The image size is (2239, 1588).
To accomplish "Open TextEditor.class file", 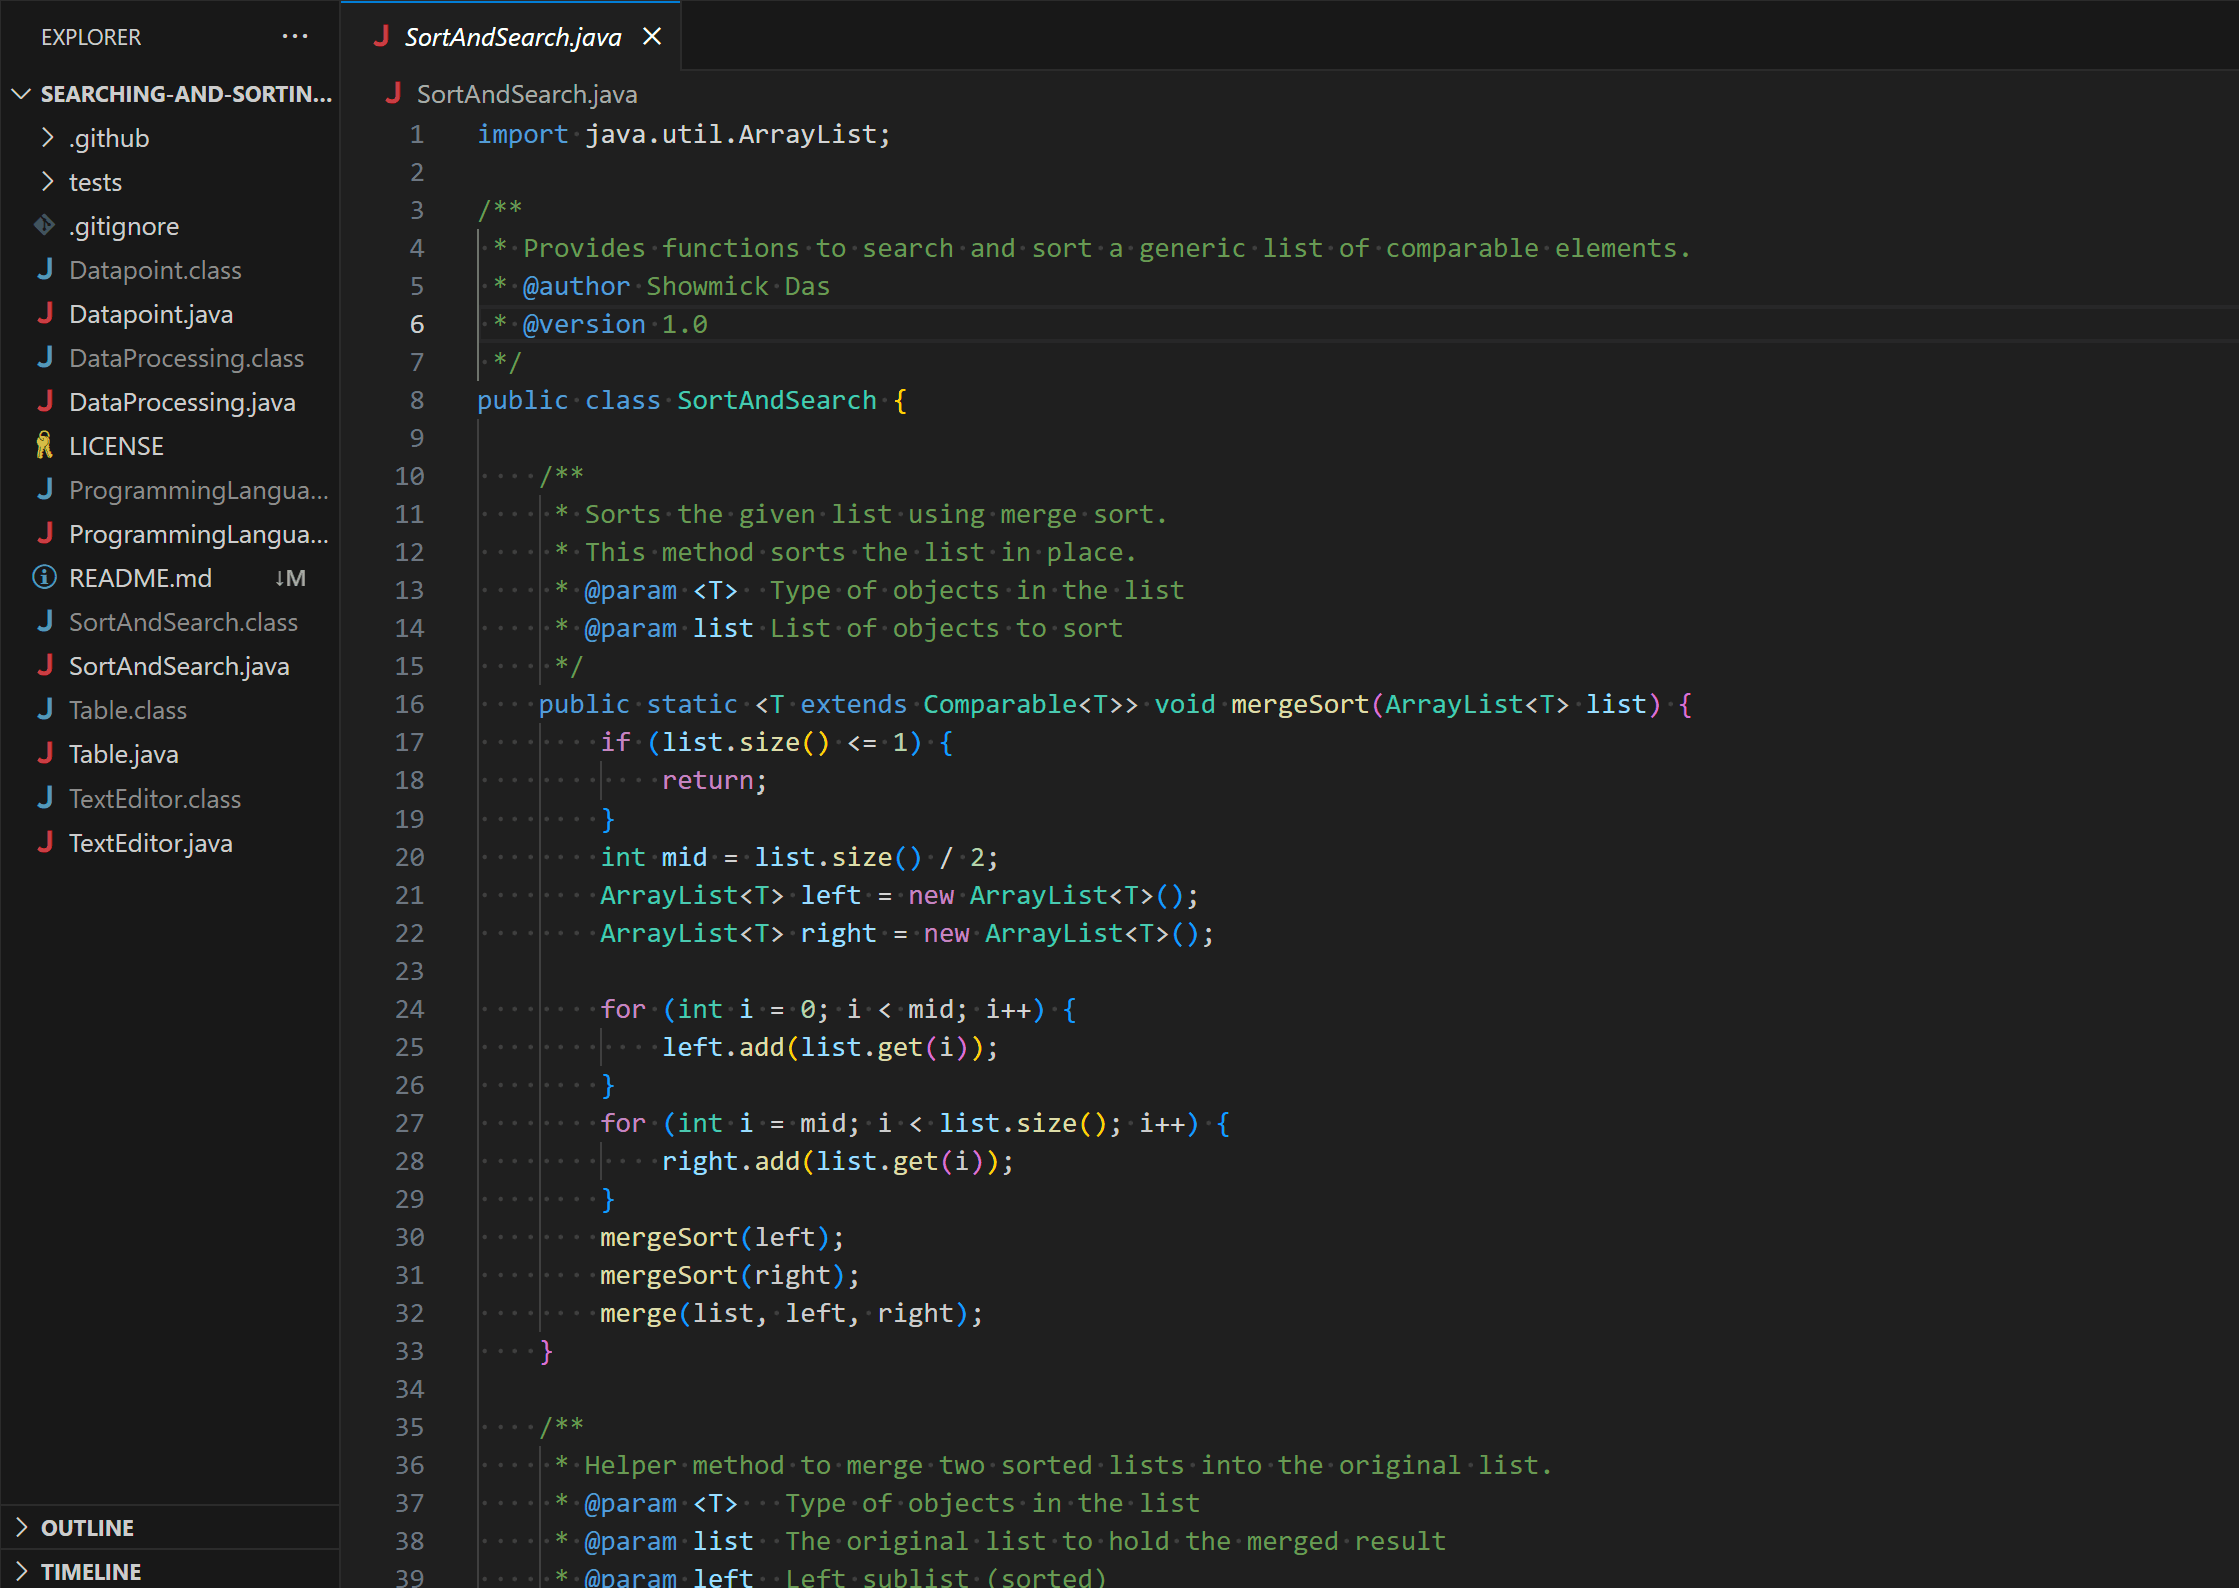I will coord(155,798).
